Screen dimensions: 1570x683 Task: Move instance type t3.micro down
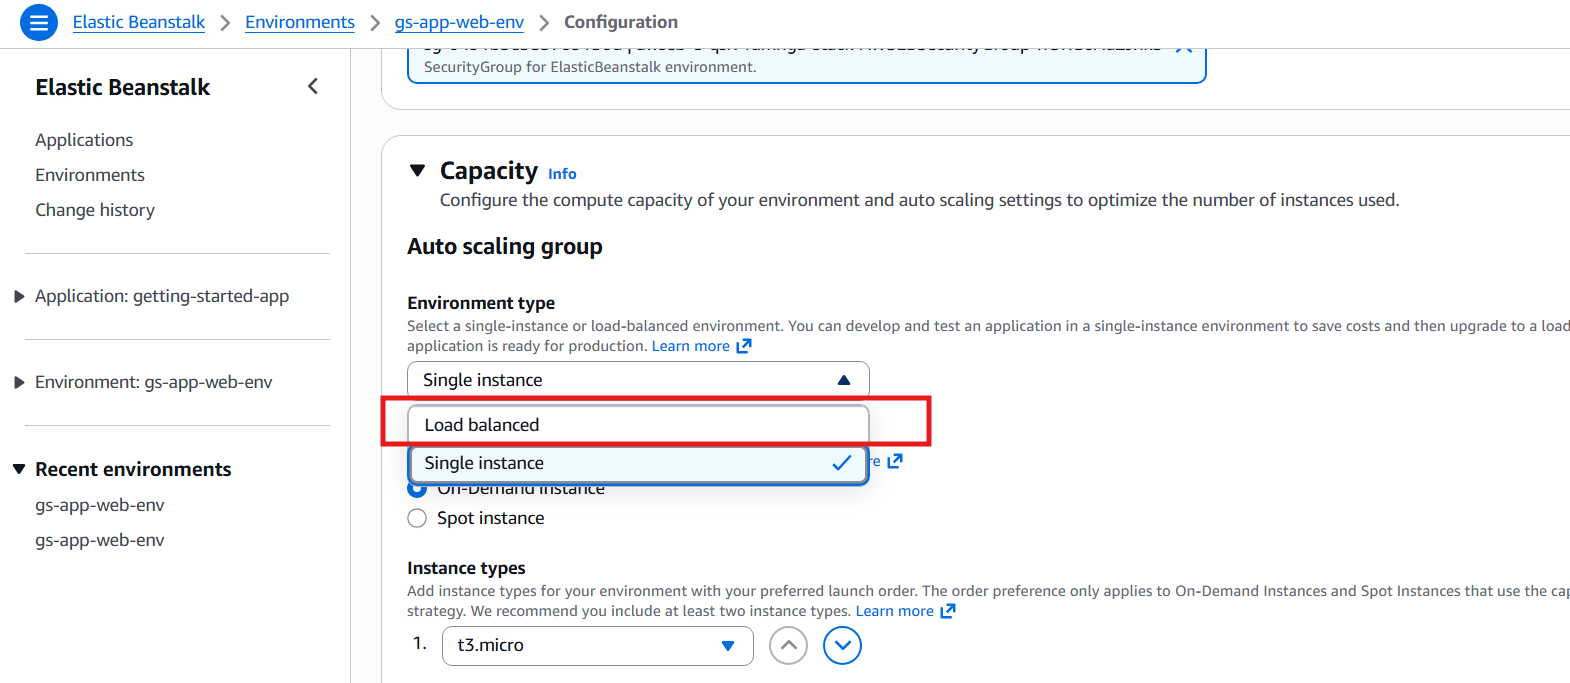[x=842, y=646]
